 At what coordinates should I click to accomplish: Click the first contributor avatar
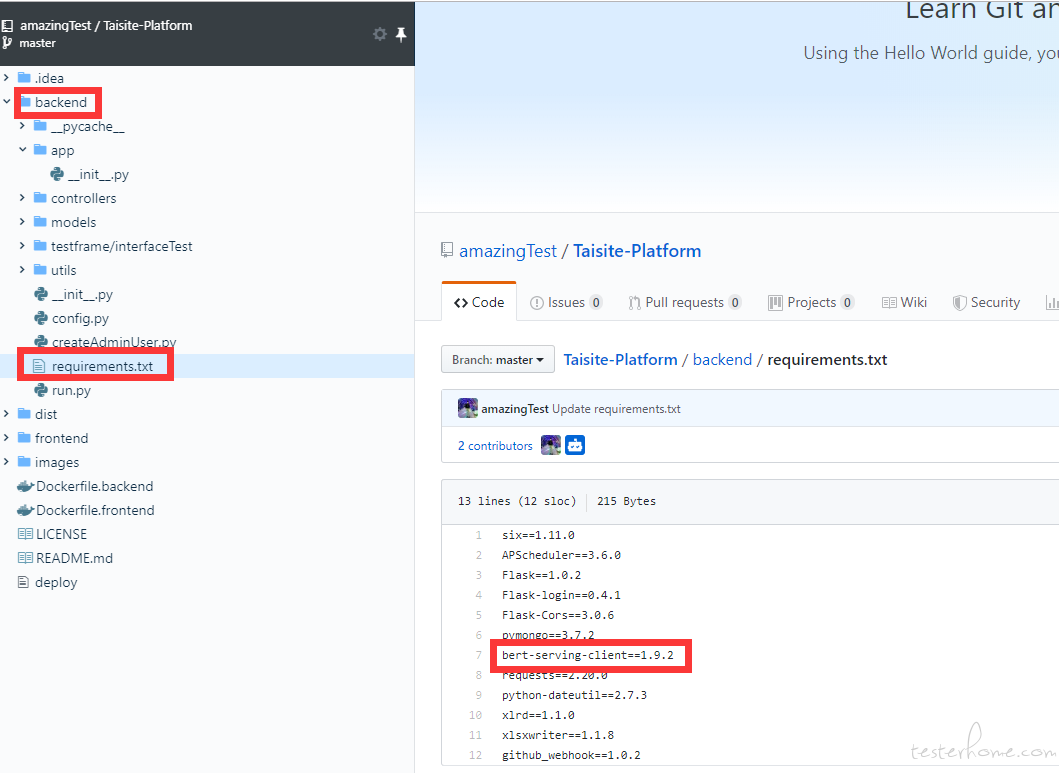click(x=551, y=445)
